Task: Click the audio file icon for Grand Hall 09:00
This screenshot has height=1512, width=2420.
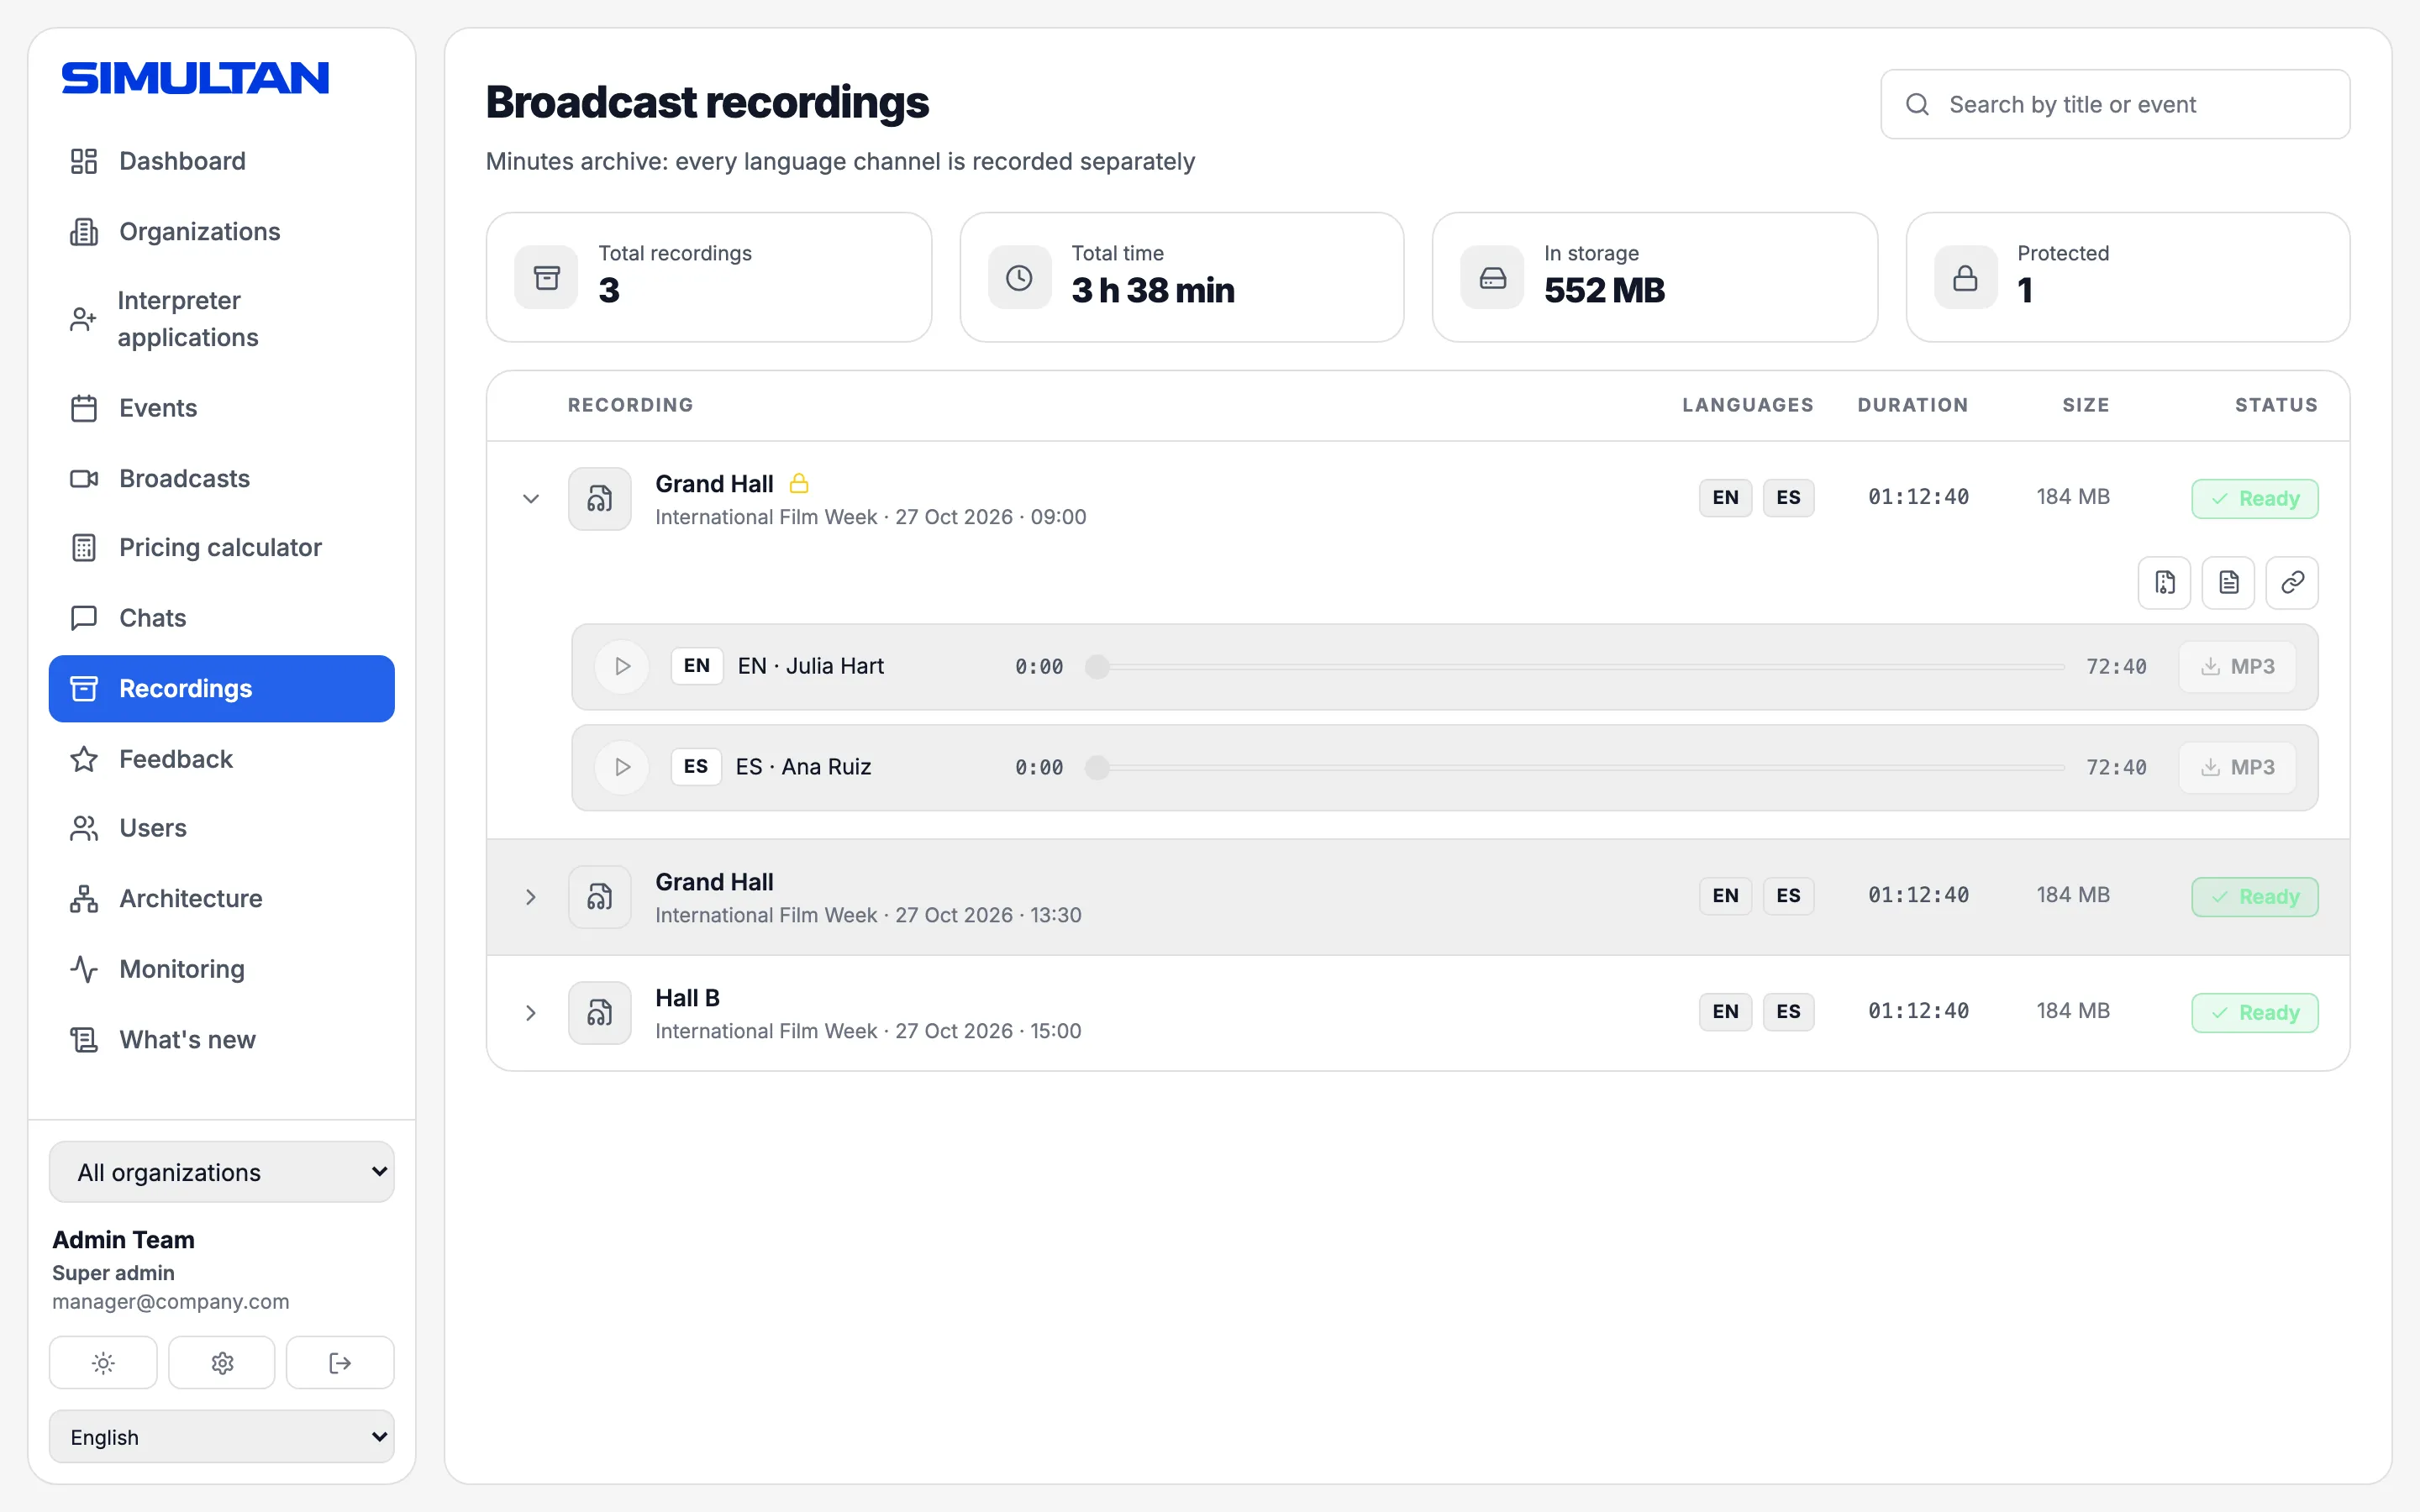Action: [x=600, y=498]
